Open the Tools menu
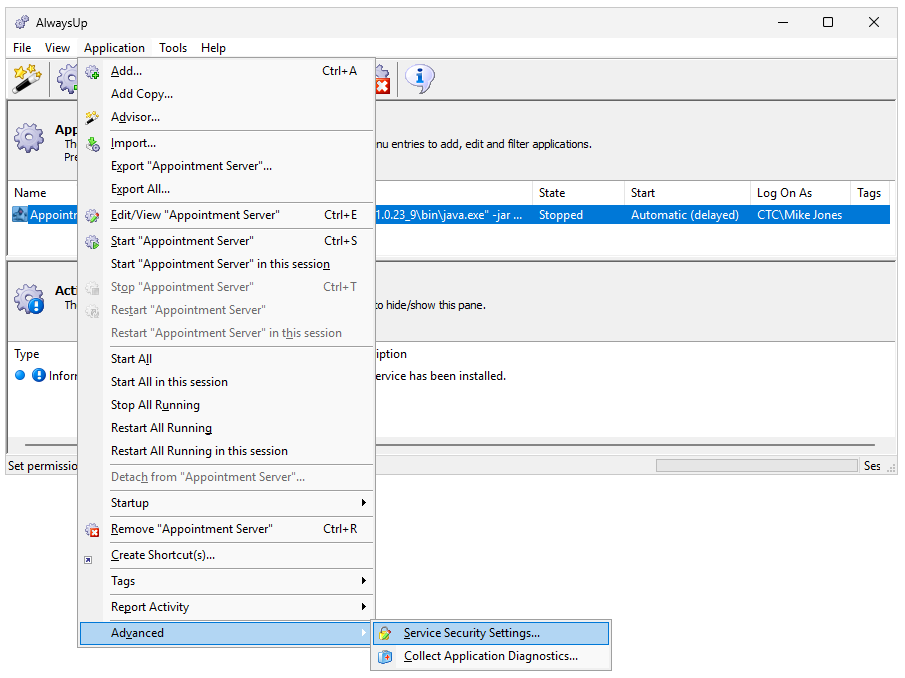The width and height of the screenshot is (905, 678). click(x=172, y=47)
